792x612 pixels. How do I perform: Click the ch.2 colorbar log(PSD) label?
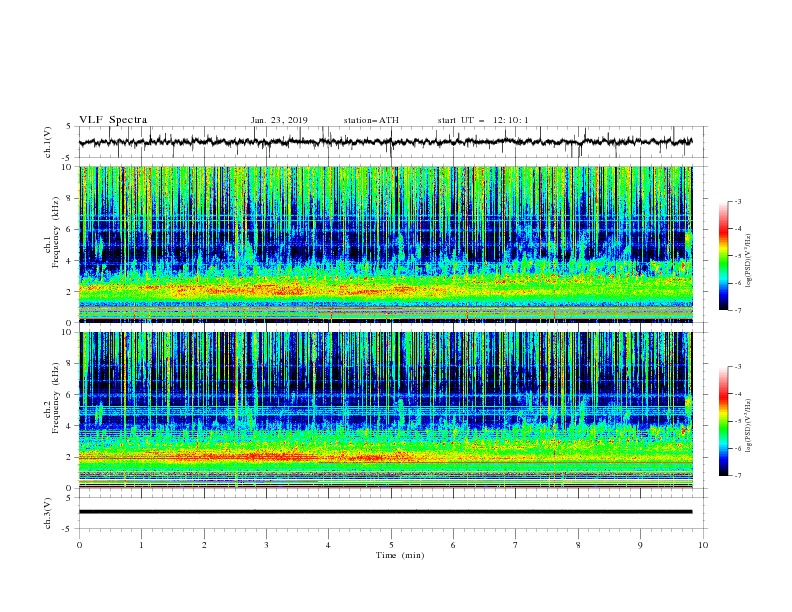tap(749, 425)
